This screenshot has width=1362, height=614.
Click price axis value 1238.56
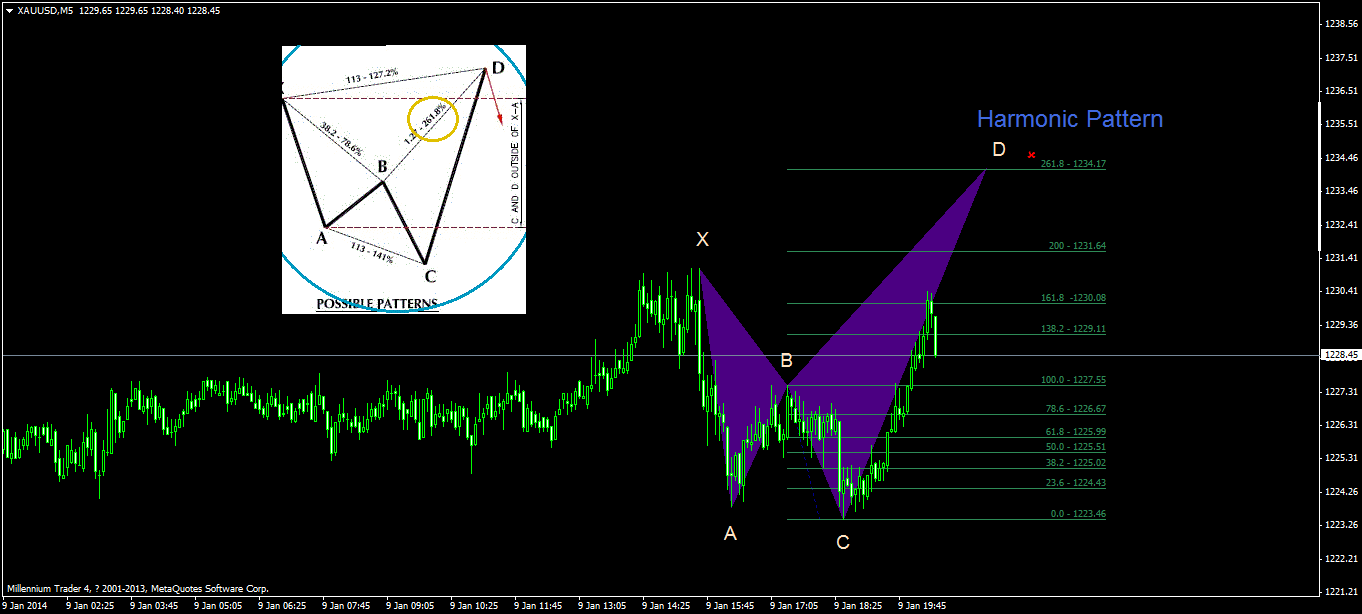point(1339,24)
